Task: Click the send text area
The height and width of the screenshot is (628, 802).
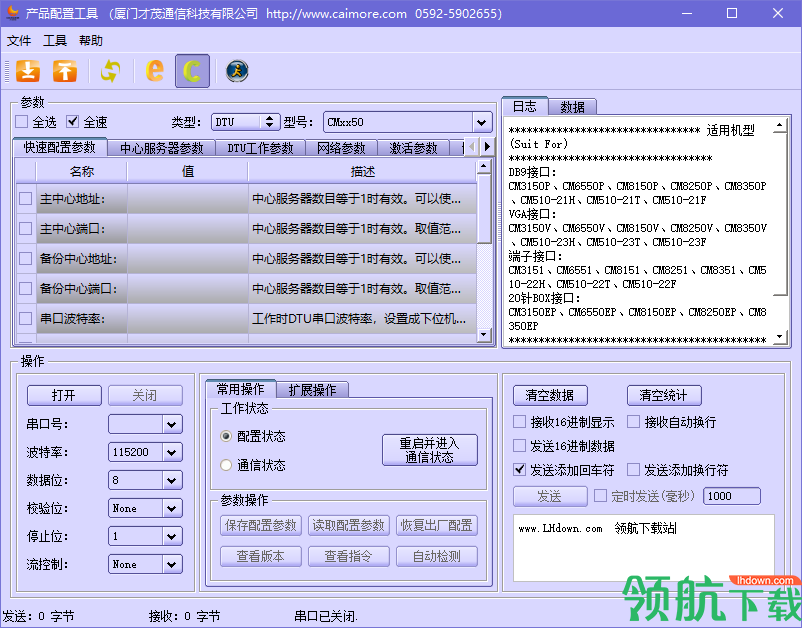Action: coord(643,548)
